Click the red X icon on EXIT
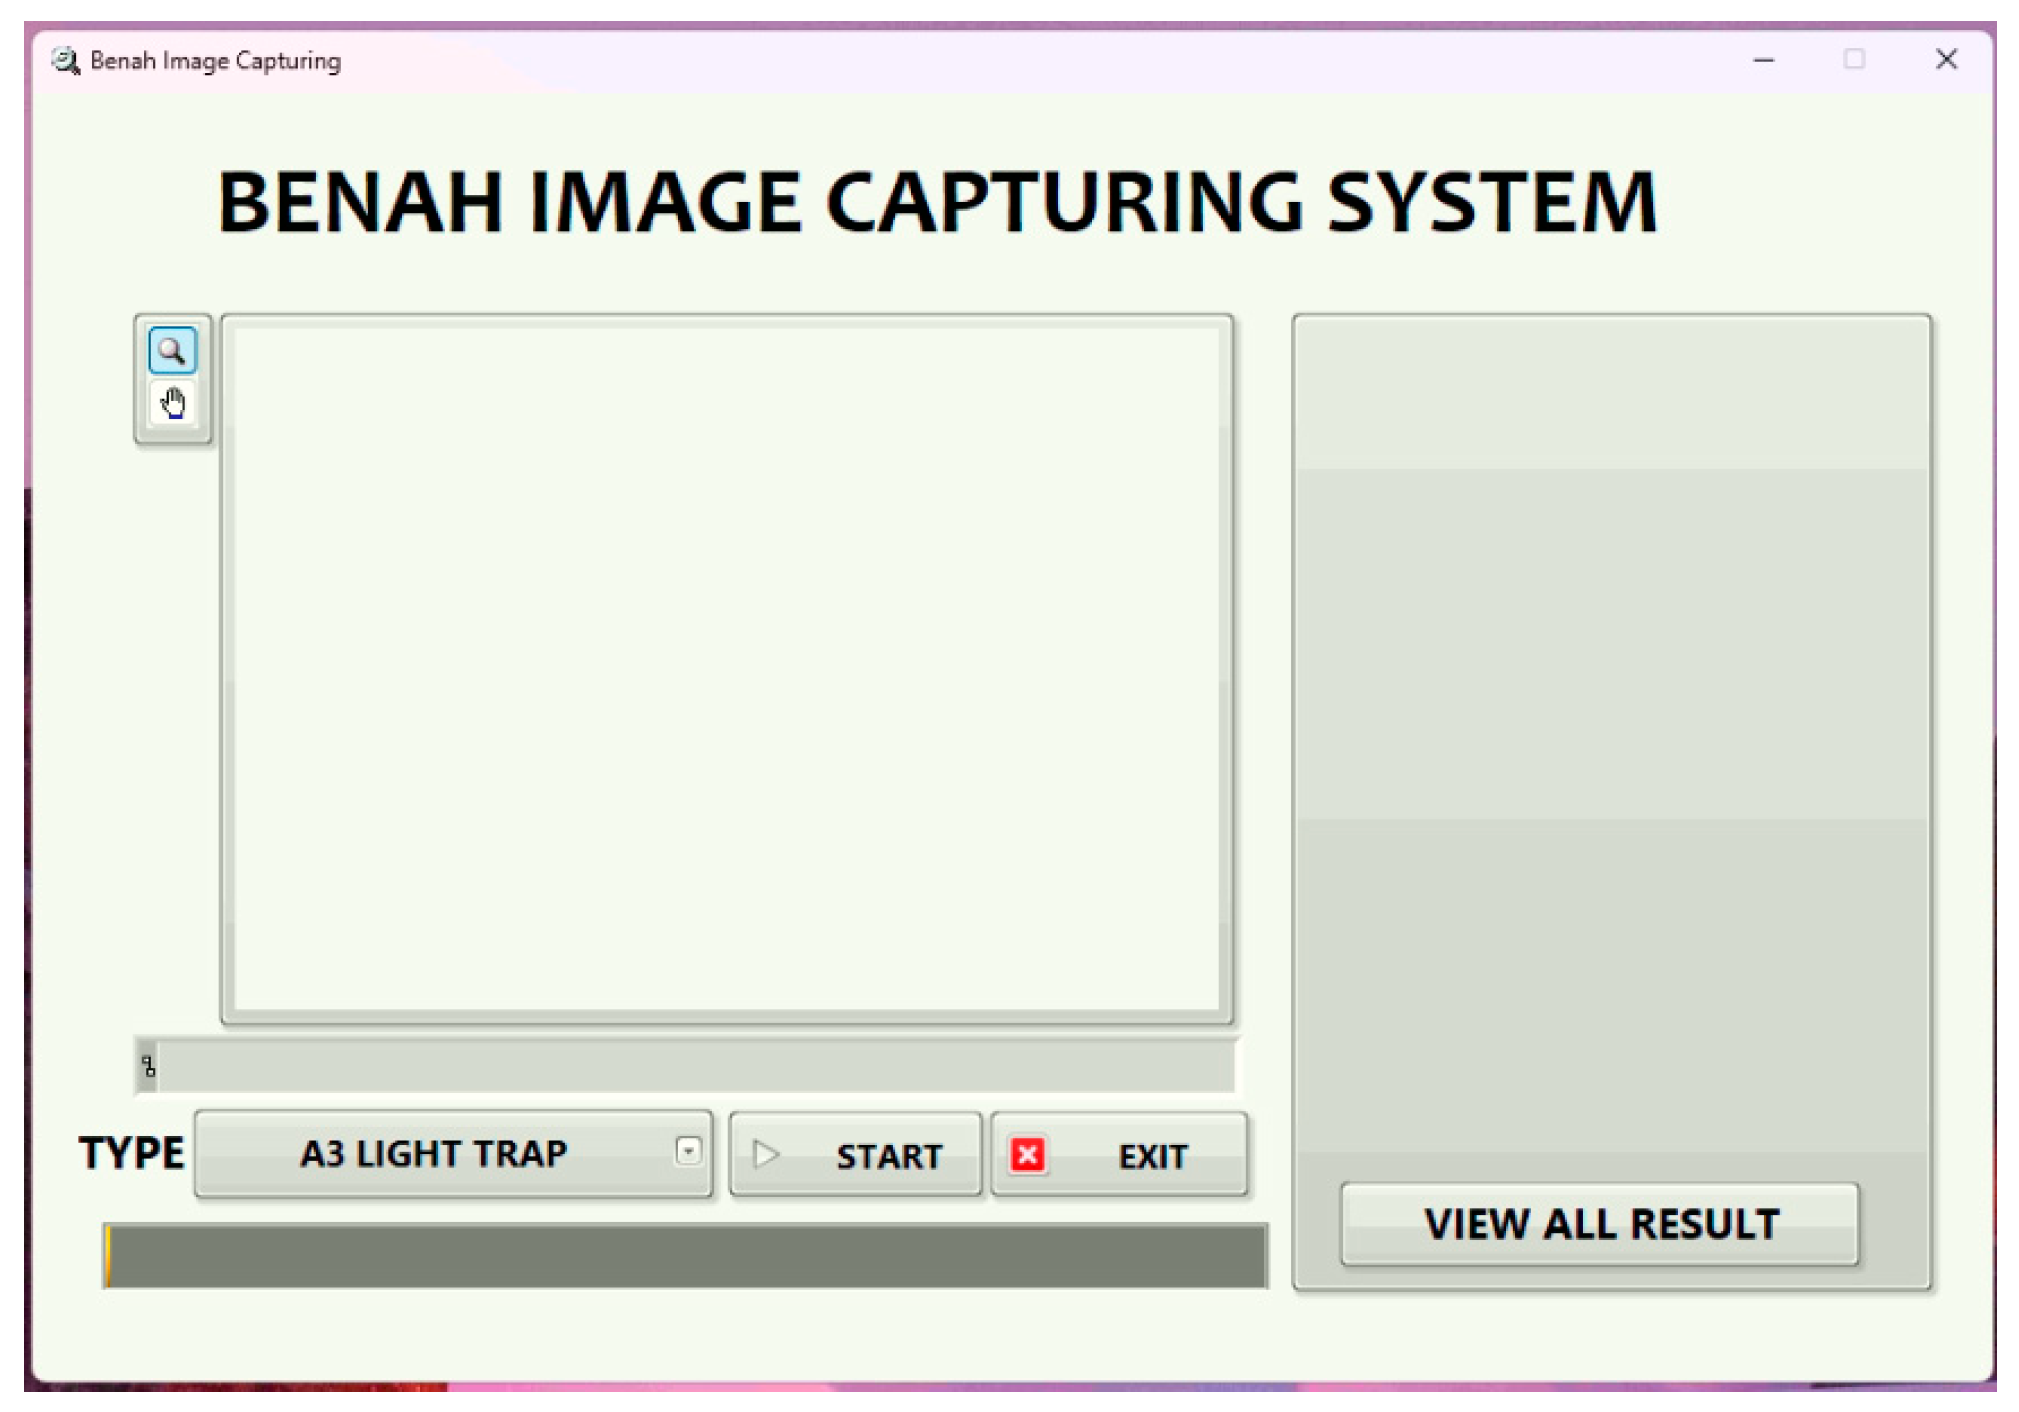Screen dimensions: 2019x1412 (x=1027, y=1155)
